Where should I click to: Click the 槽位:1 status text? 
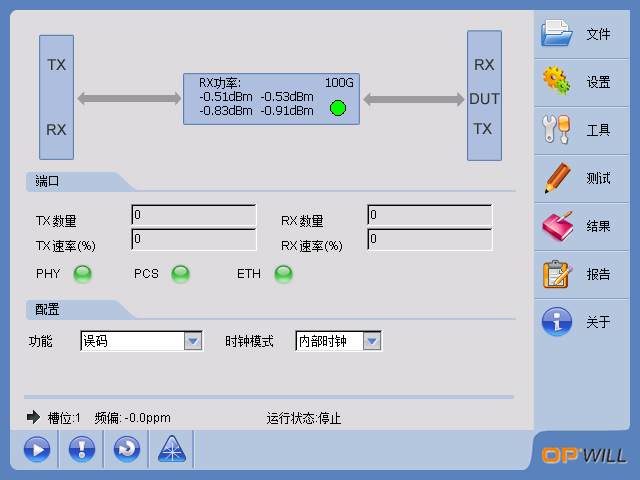click(x=64, y=418)
